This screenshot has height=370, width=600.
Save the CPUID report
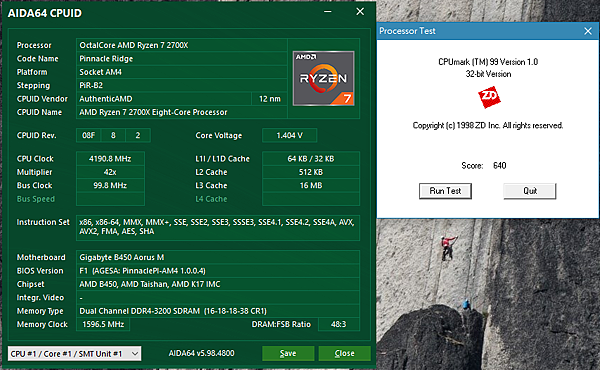pyautogui.click(x=288, y=354)
